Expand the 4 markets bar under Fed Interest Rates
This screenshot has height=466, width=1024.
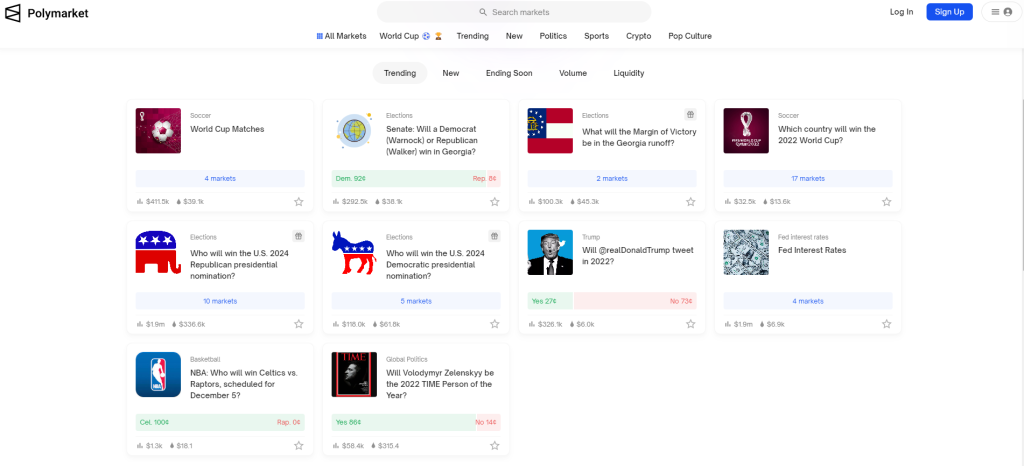808,301
